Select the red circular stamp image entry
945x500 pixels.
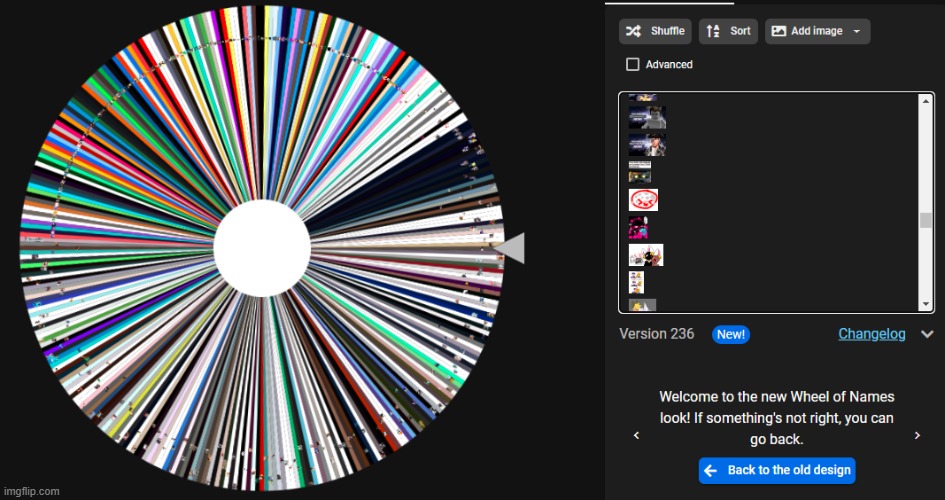pos(643,200)
